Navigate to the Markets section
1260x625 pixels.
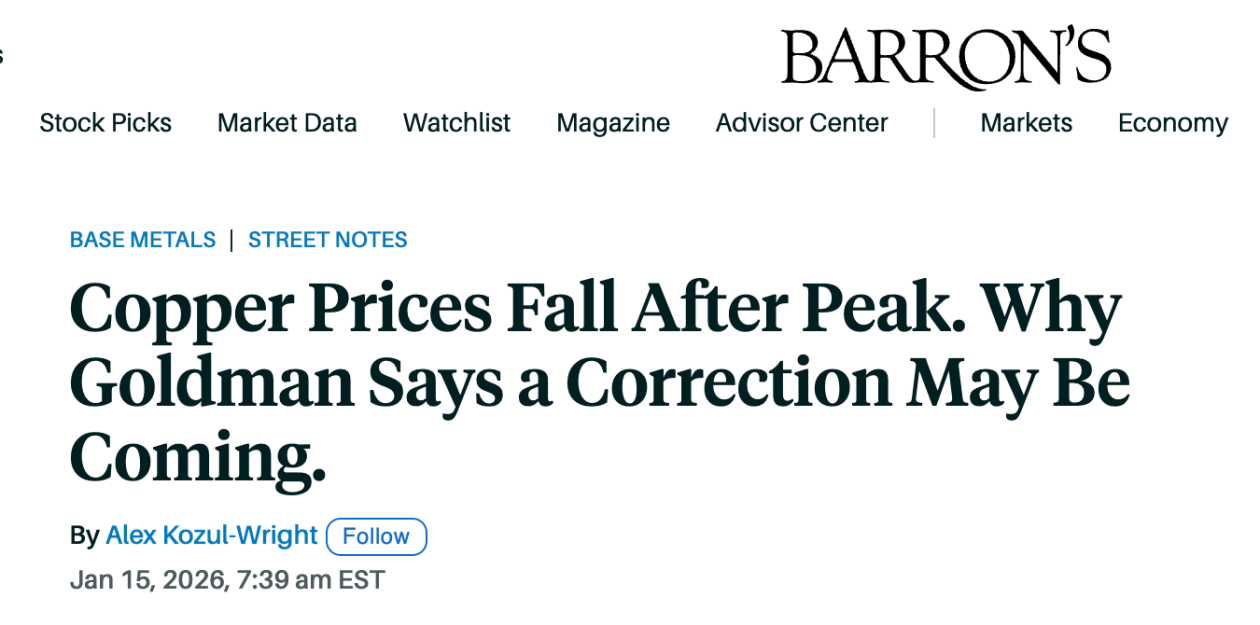1026,123
